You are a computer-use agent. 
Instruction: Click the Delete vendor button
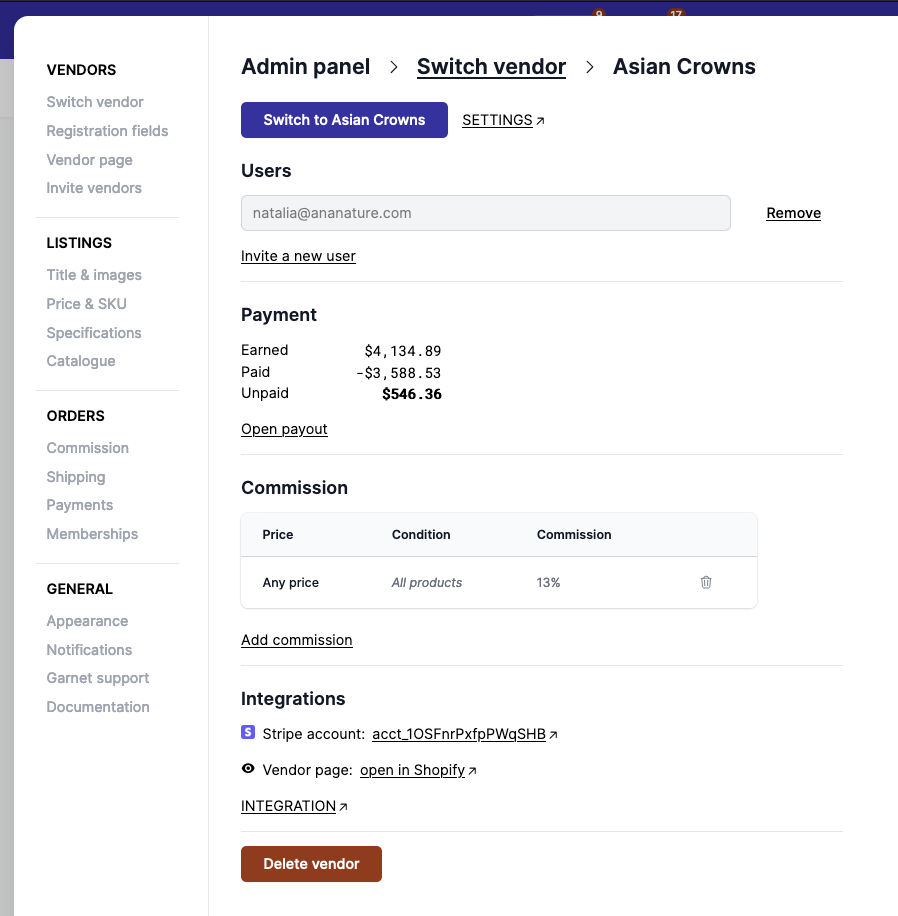(x=311, y=864)
